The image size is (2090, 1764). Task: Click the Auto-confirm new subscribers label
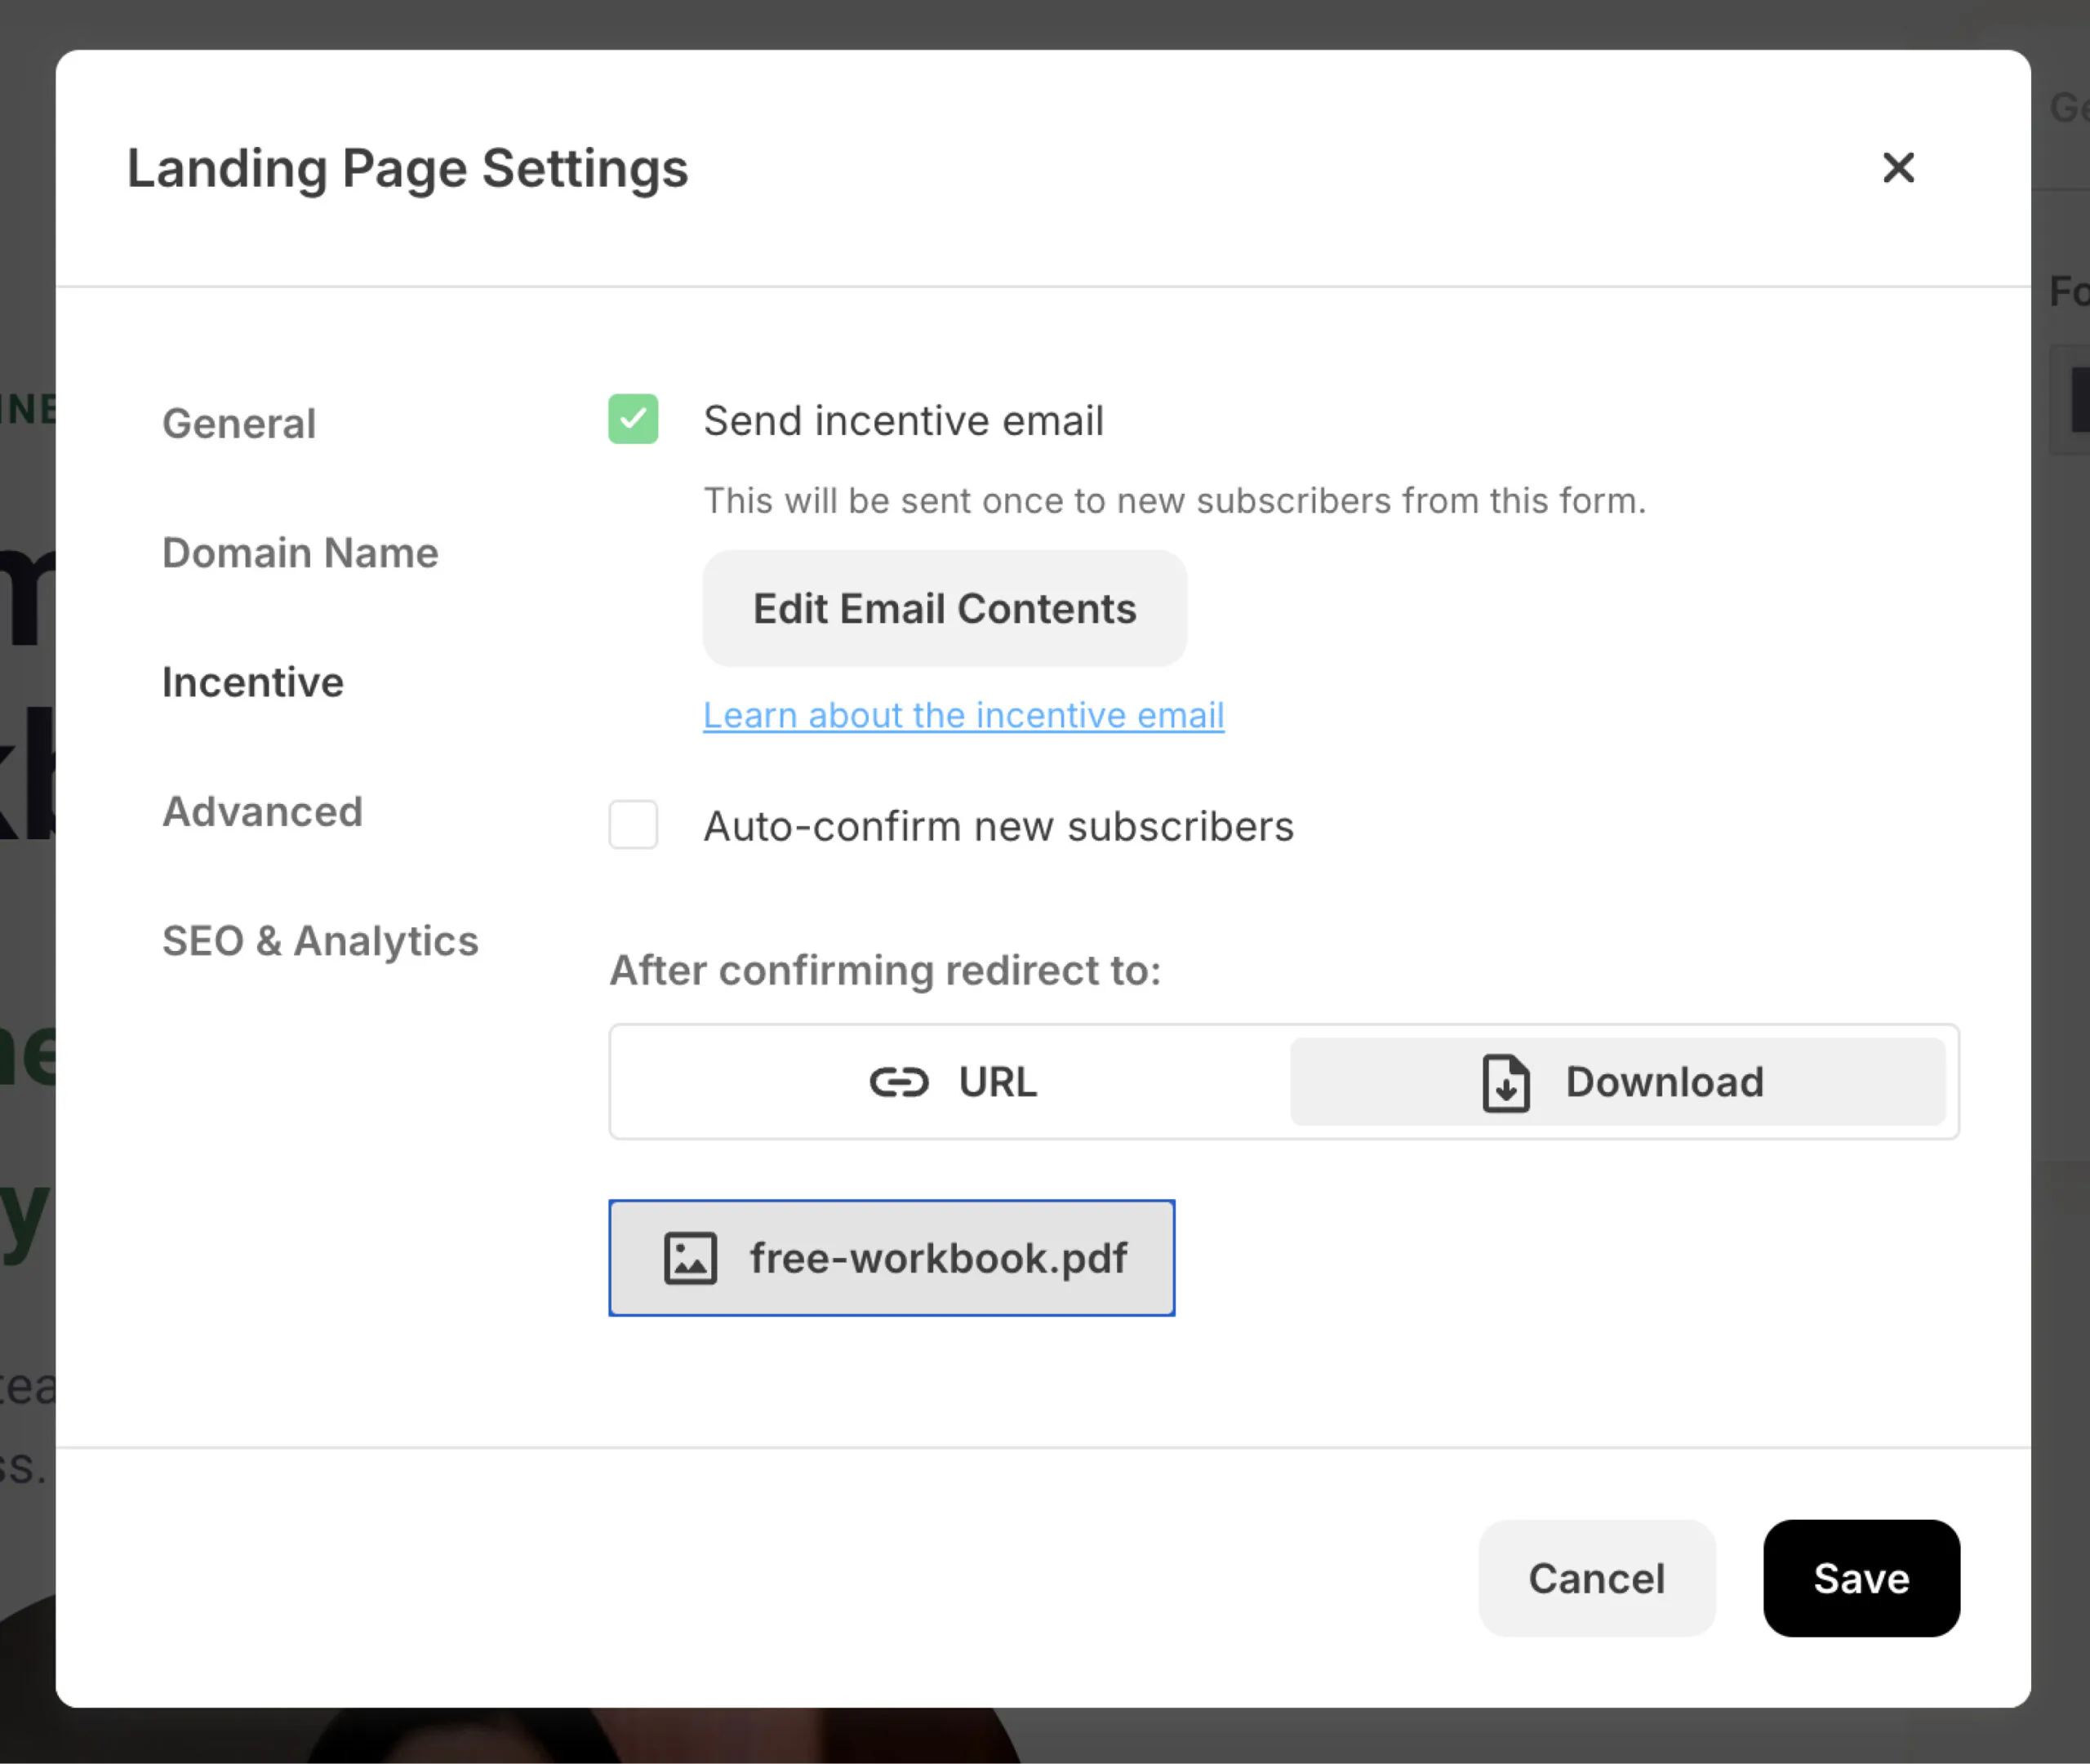click(998, 827)
